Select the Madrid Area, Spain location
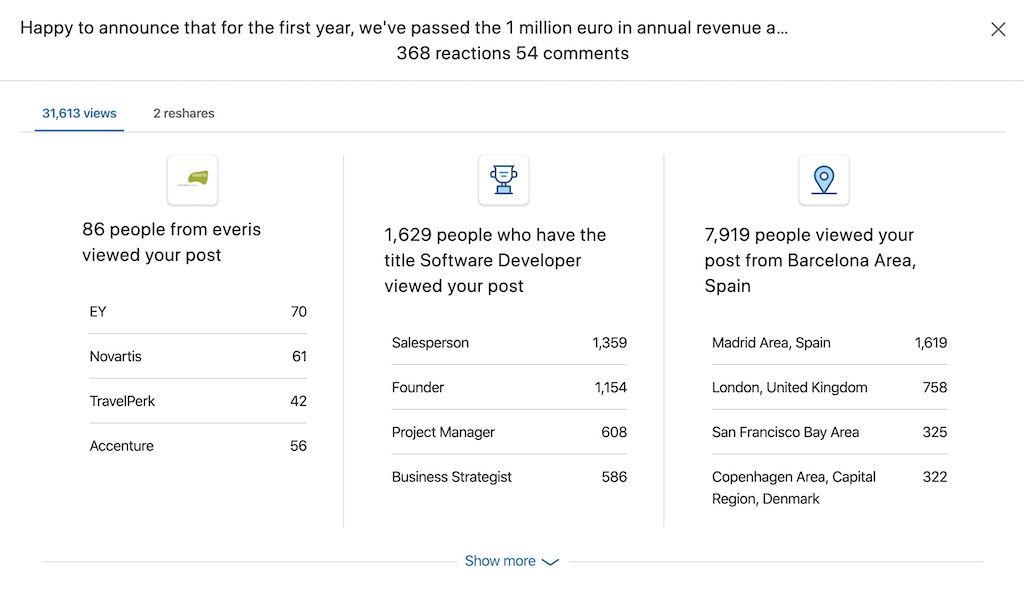 click(829, 343)
